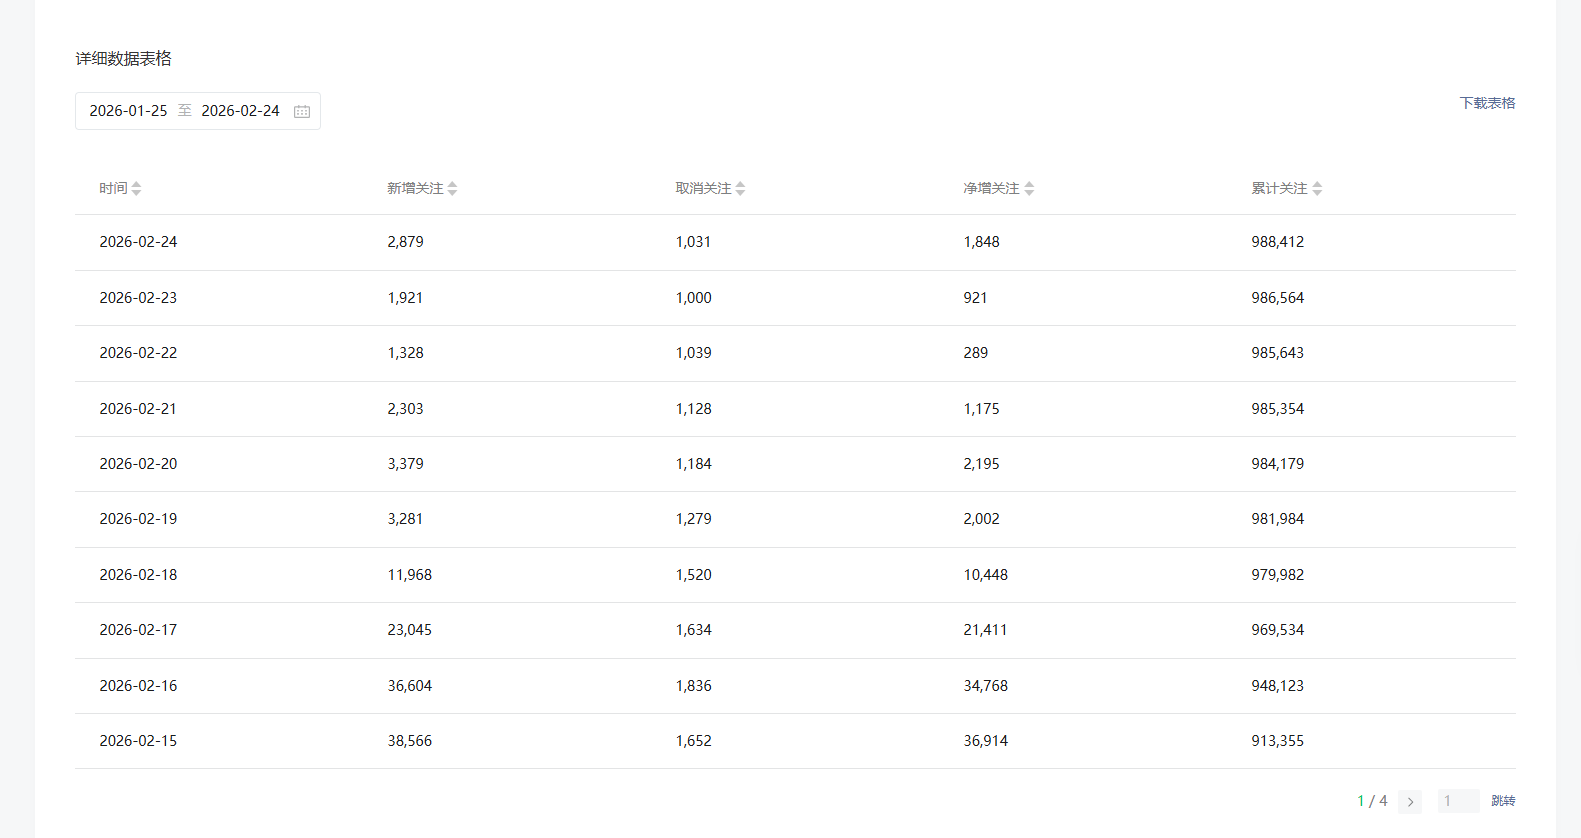1581x838 pixels.
Task: Sort by 净增关注 using its arrows
Action: click(1029, 188)
